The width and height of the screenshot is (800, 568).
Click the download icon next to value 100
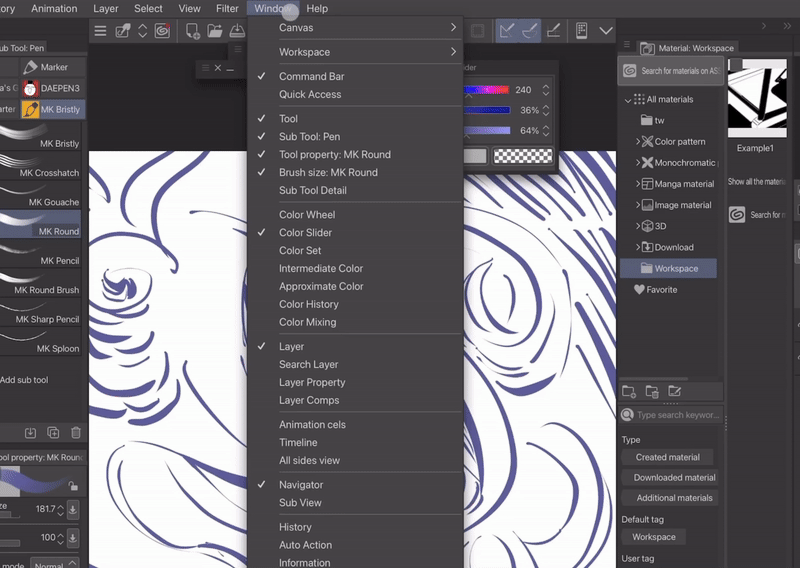point(73,537)
